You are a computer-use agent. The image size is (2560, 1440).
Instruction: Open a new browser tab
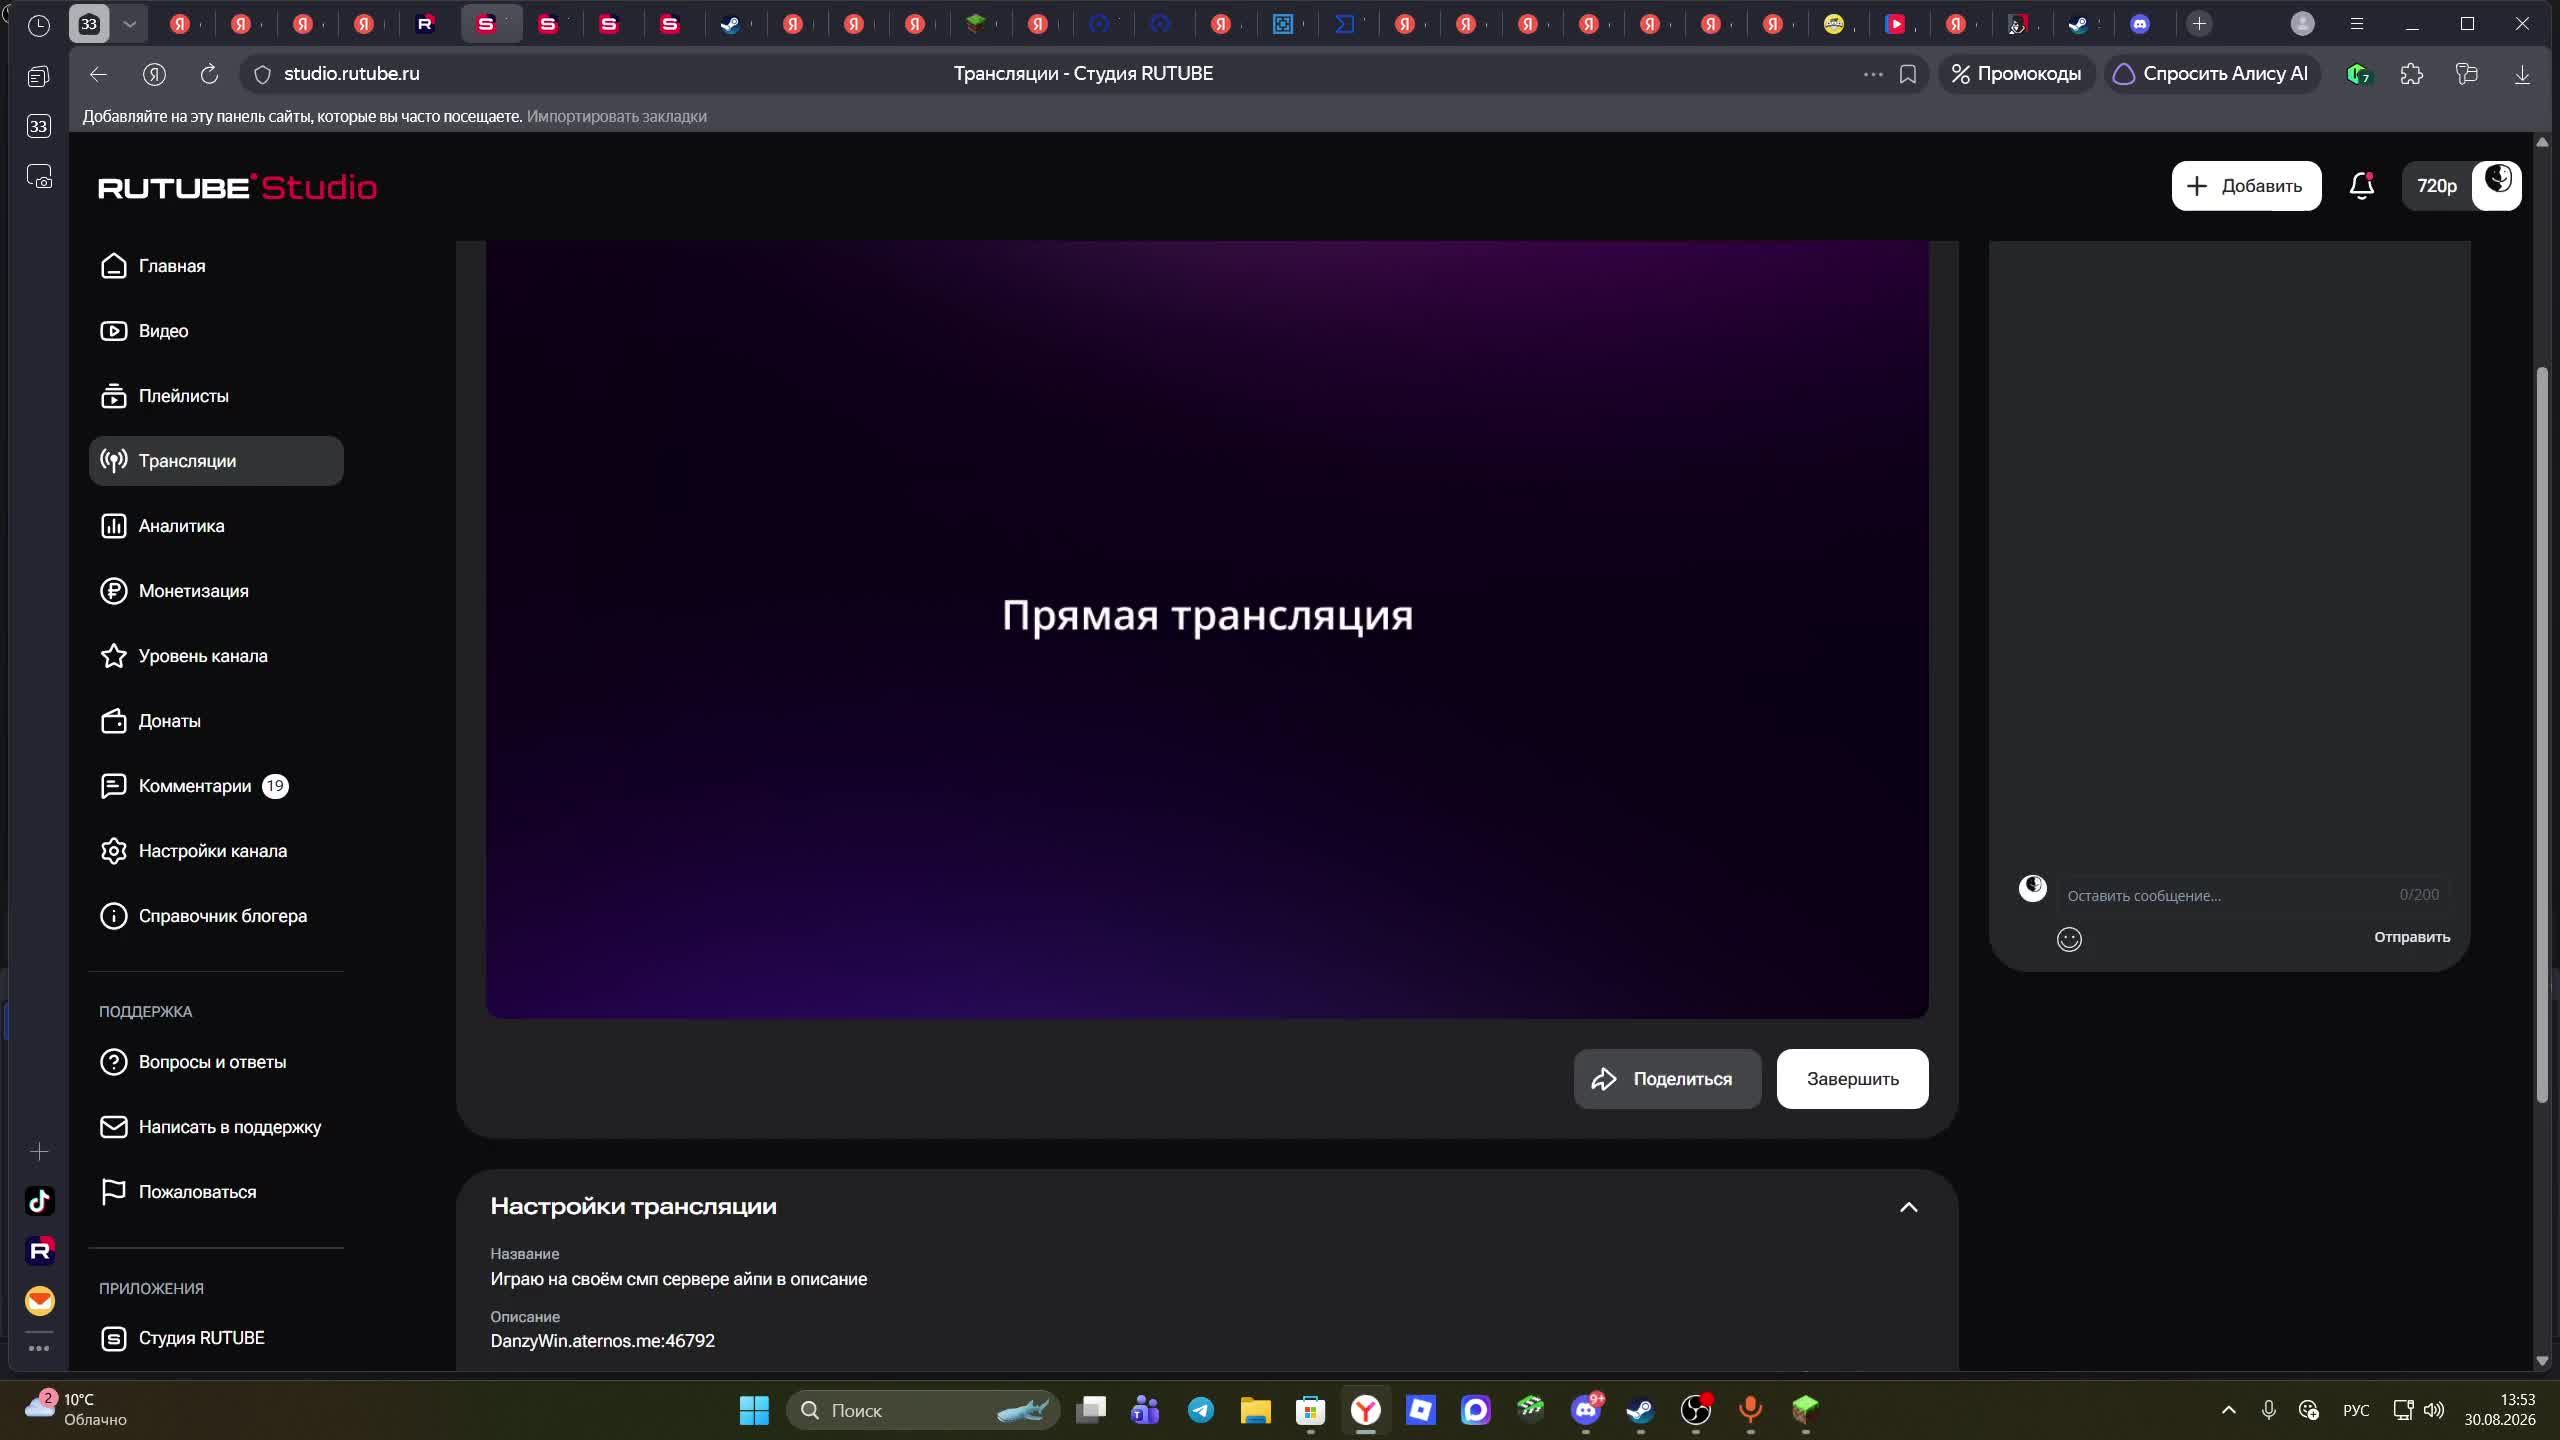[x=2199, y=24]
